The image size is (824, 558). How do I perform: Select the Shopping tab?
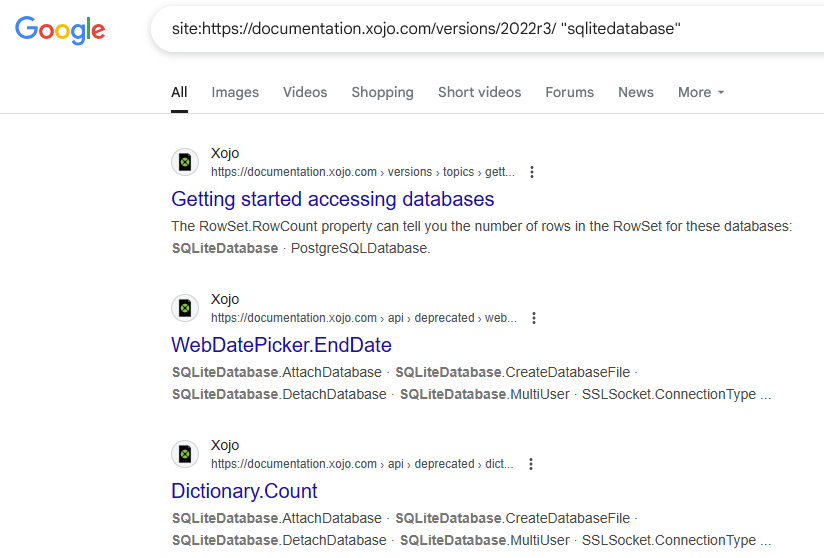pos(383,92)
